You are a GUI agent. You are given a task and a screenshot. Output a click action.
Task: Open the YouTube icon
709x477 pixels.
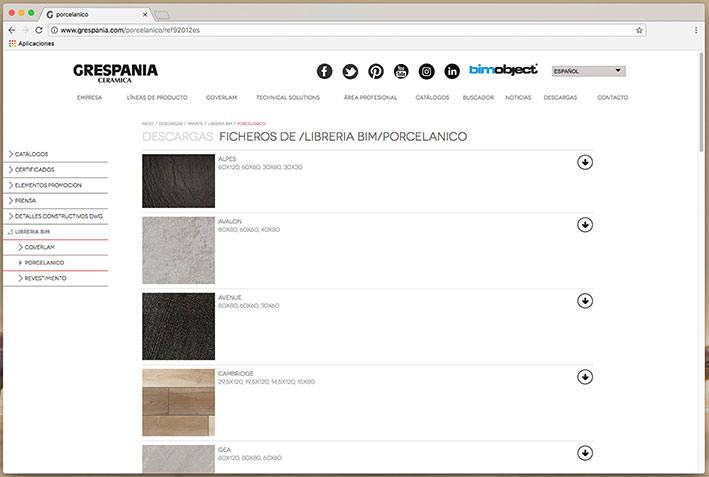tap(401, 71)
